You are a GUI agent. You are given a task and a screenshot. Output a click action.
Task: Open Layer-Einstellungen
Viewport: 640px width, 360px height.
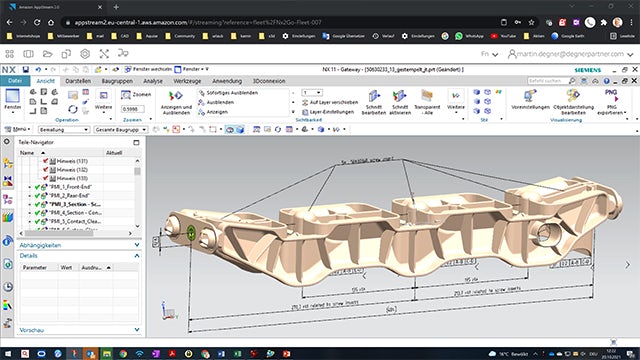328,112
